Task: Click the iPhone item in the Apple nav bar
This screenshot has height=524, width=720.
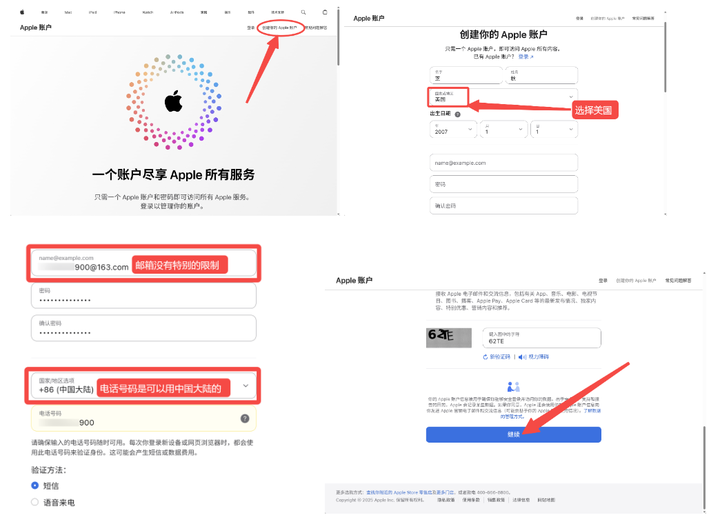Action: pyautogui.click(x=119, y=12)
